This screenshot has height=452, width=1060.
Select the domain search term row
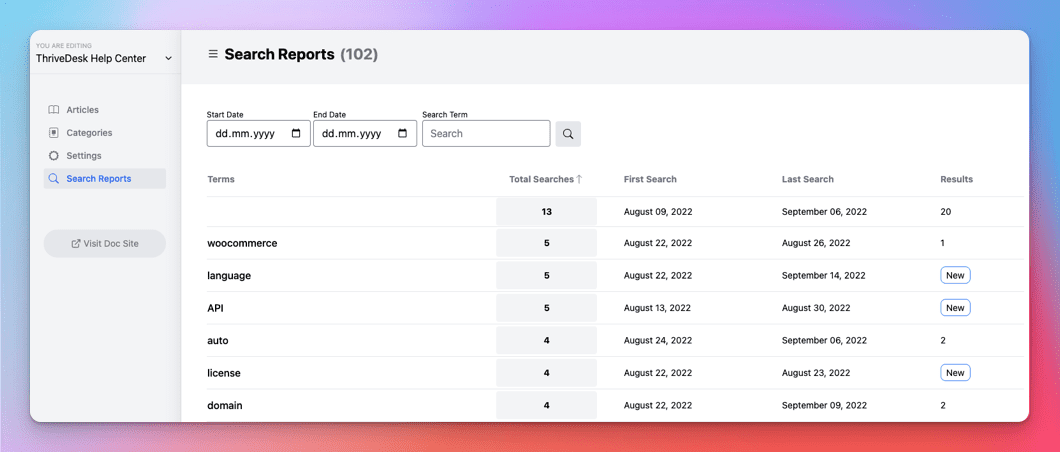615,405
